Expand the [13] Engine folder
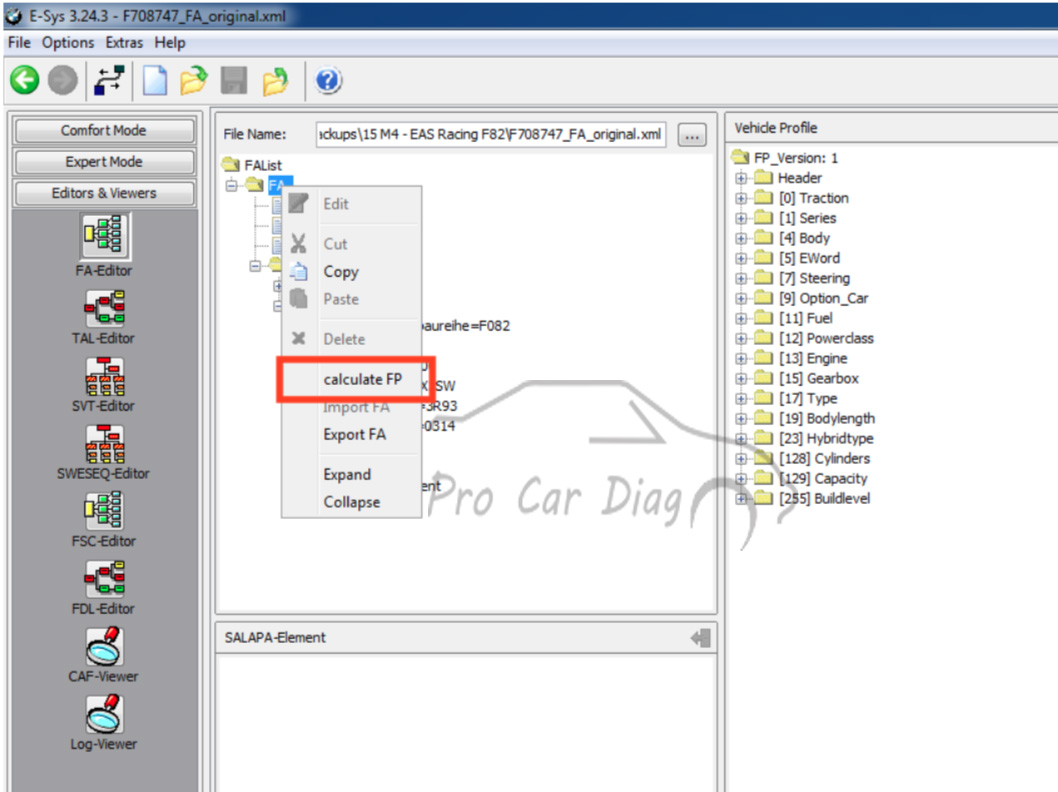The height and width of the screenshot is (792, 1058). (741, 358)
